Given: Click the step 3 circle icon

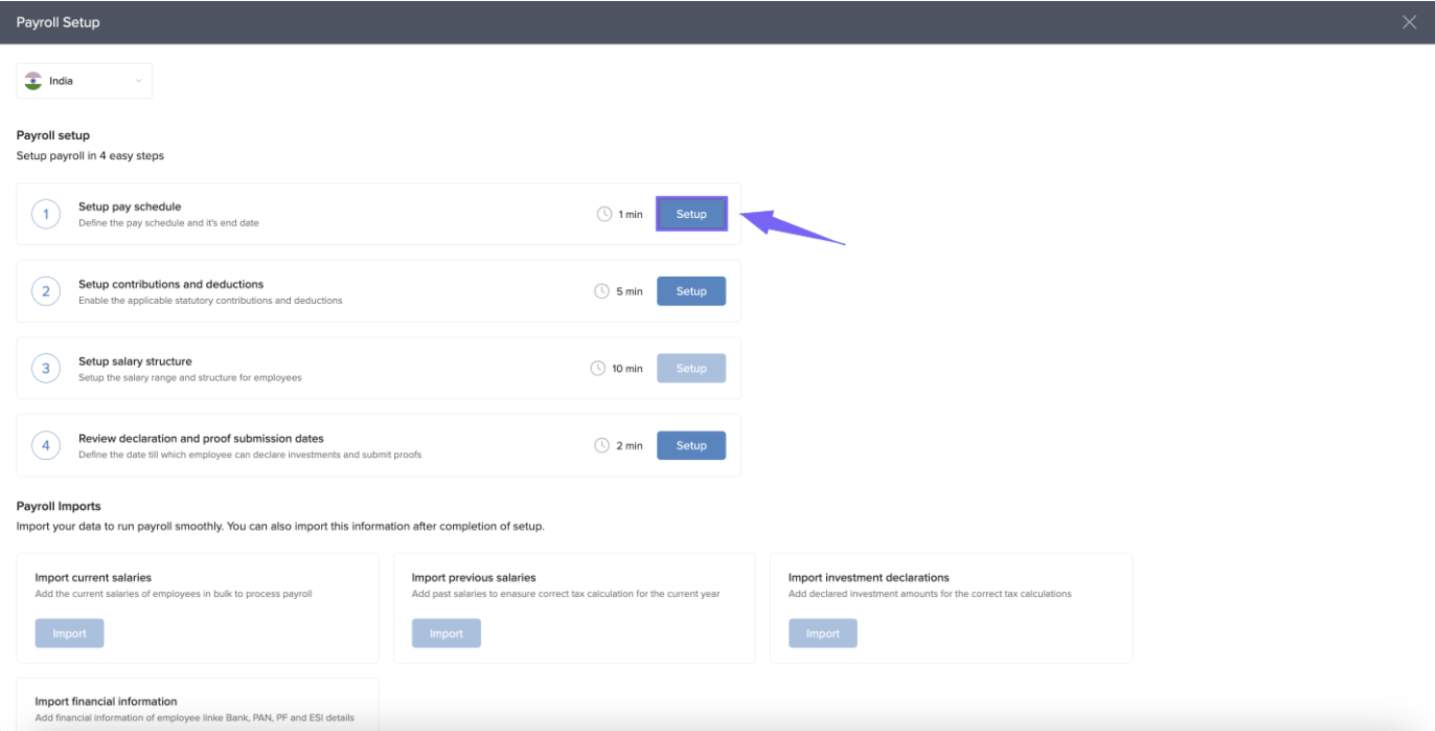Looking at the screenshot, I should (46, 368).
